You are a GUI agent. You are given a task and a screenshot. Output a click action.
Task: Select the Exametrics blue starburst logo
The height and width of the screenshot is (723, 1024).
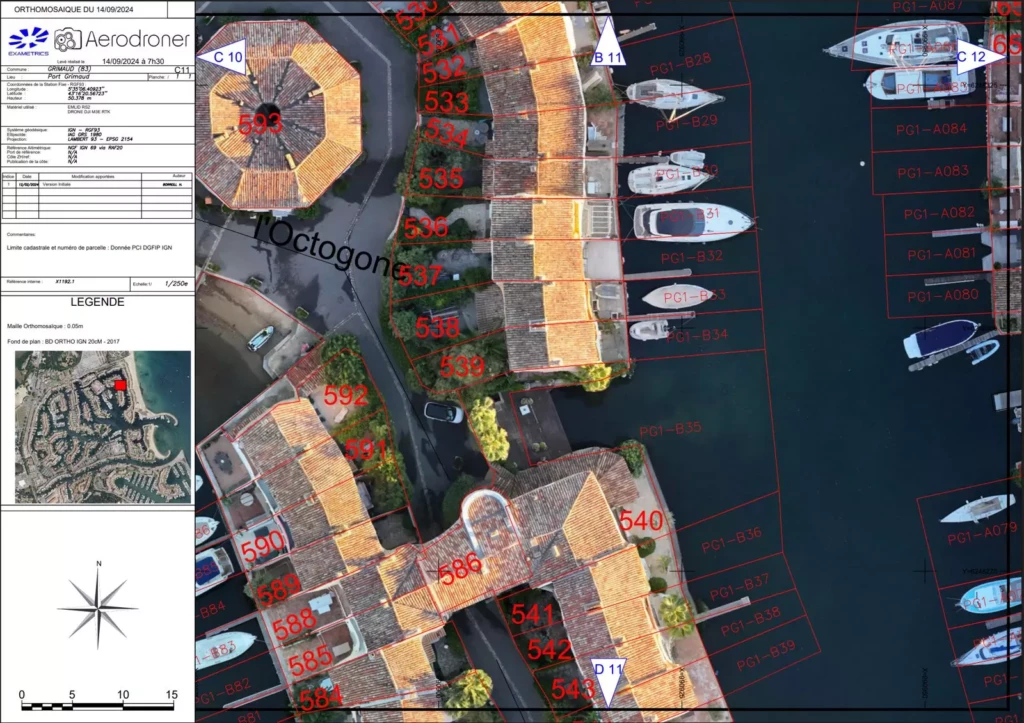(27, 40)
